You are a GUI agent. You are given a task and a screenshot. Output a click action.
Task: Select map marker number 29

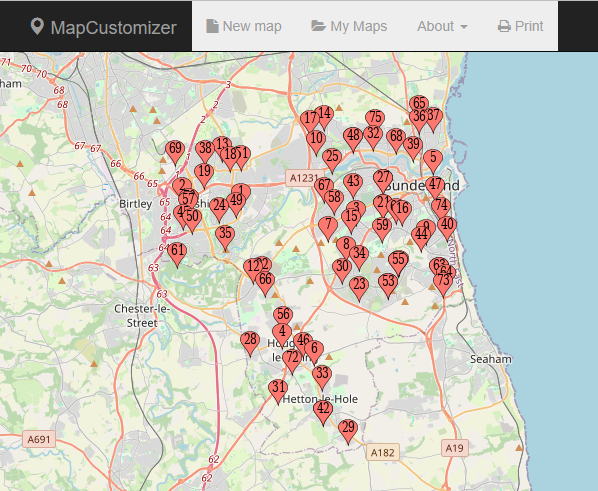coord(348,429)
